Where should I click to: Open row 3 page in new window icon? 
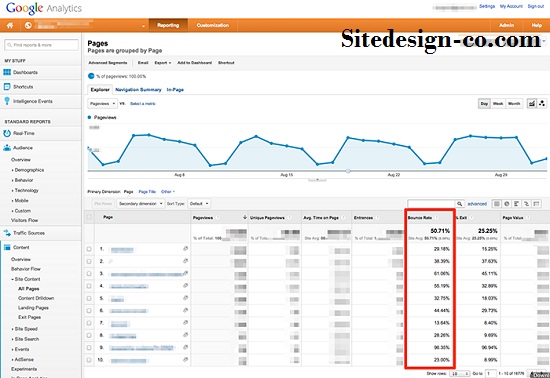tap(185, 273)
